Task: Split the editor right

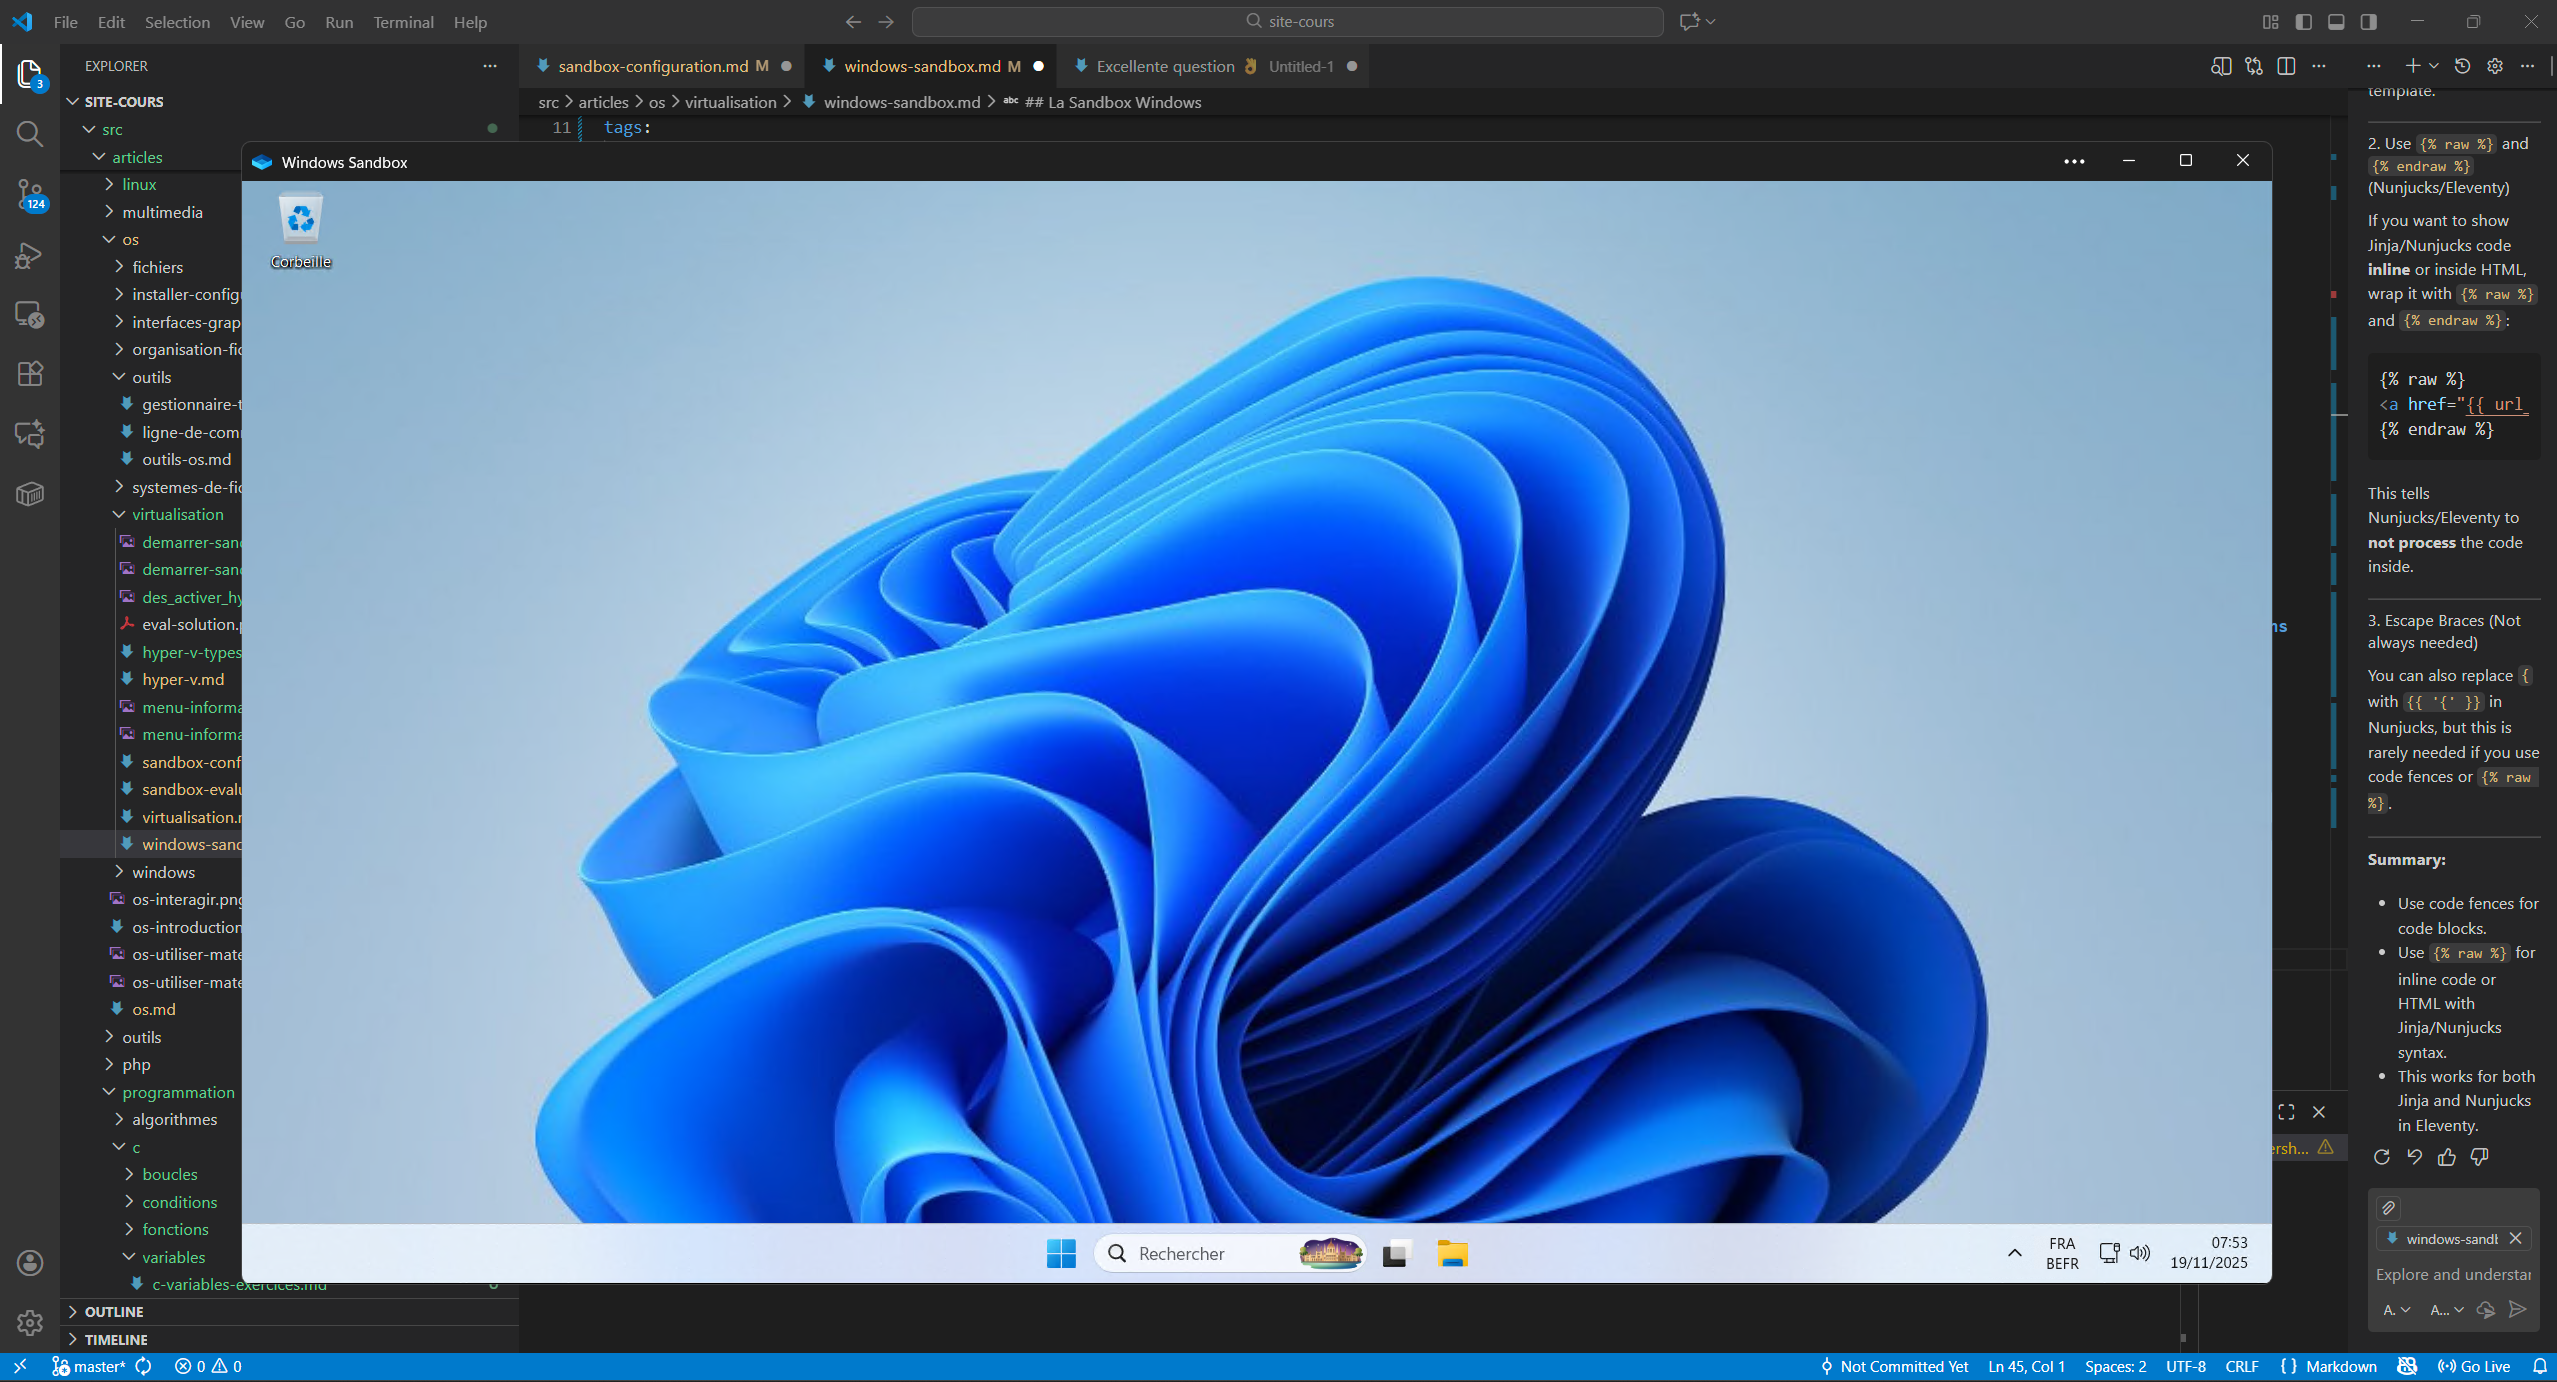Action: (2286, 66)
